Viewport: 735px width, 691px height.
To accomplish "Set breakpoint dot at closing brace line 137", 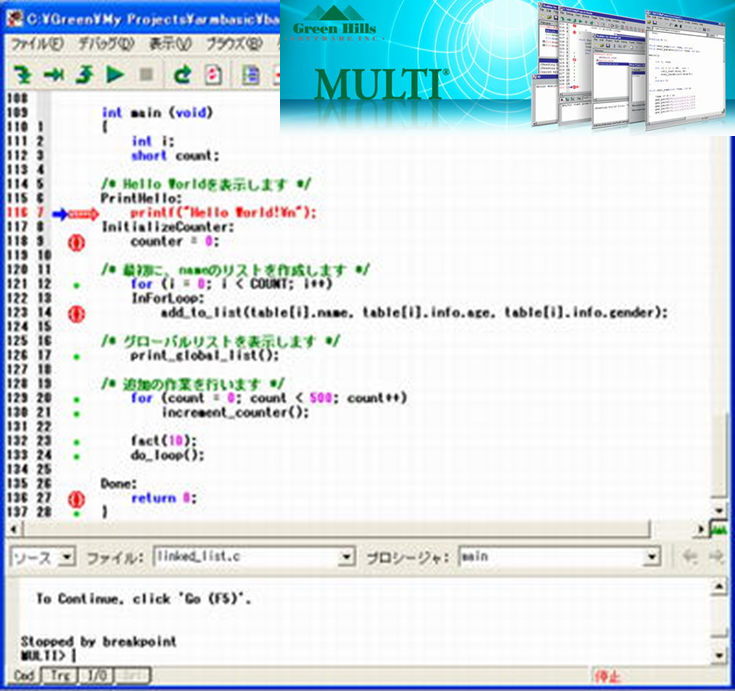I will coord(77,514).
